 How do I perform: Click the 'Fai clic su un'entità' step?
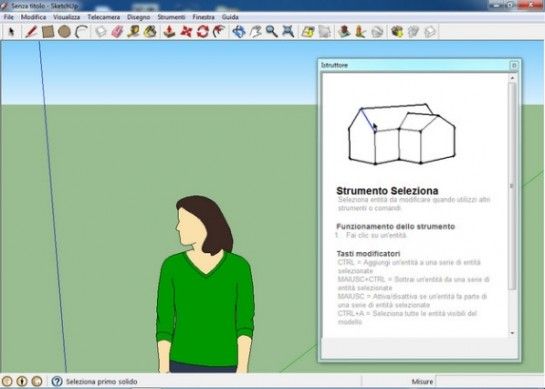pyautogui.click(x=376, y=235)
